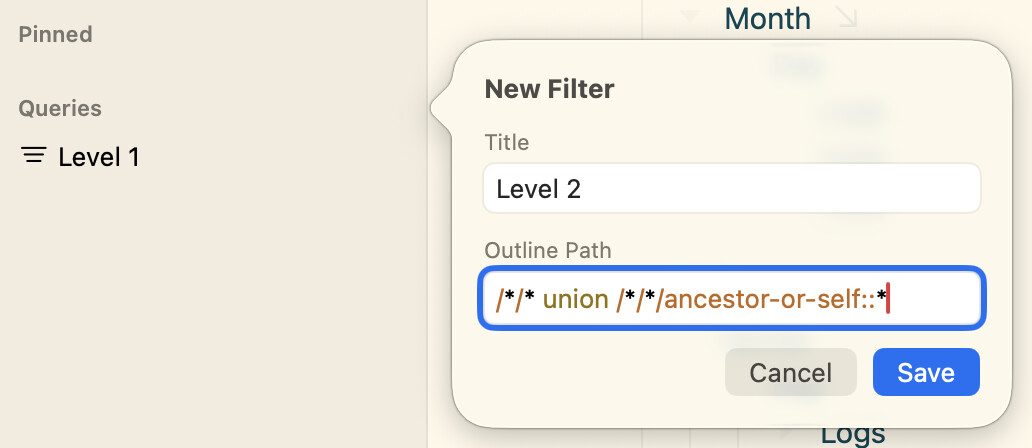1032x448 pixels.
Task: Save the new filter
Action: pos(925,373)
